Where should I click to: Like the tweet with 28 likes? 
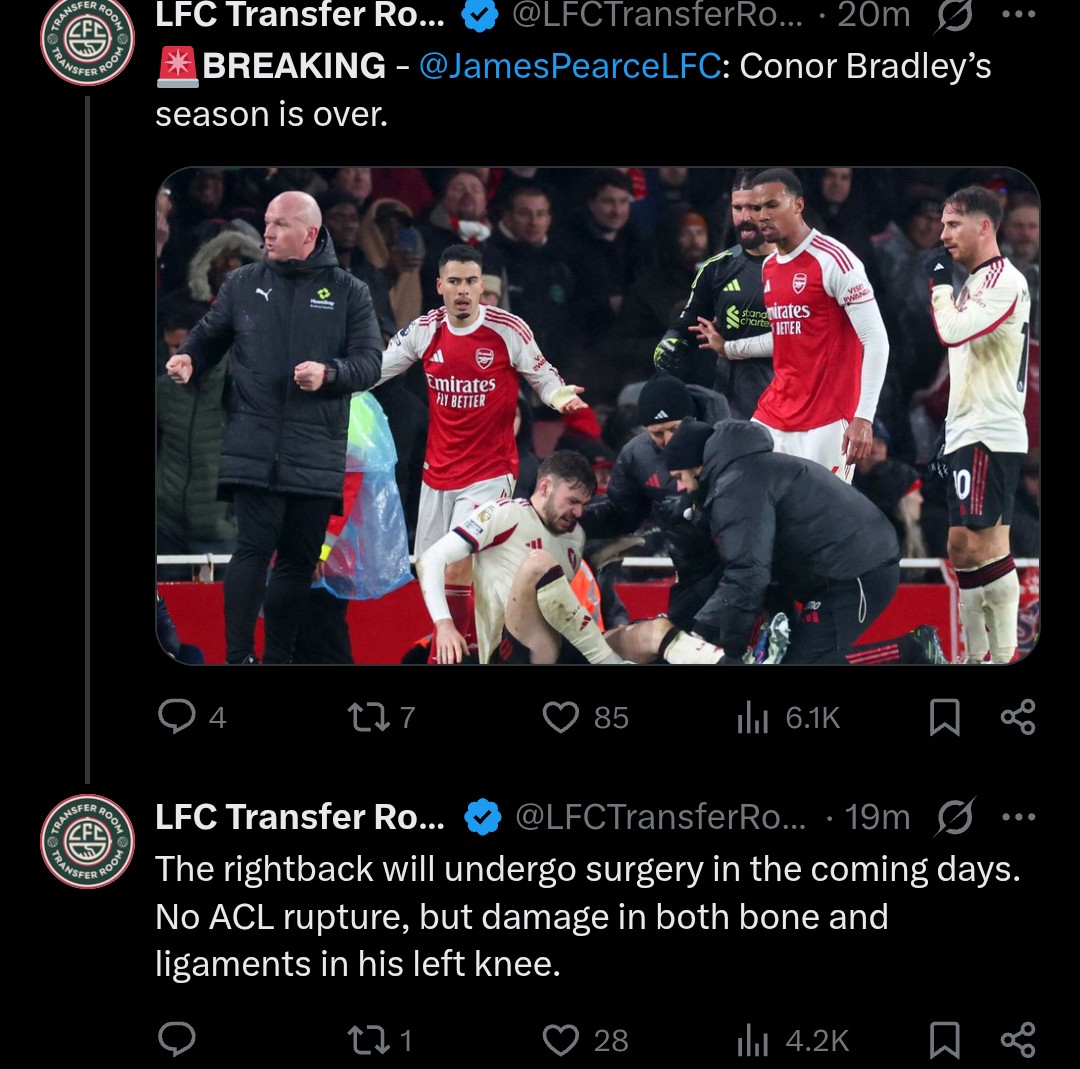(x=561, y=1040)
